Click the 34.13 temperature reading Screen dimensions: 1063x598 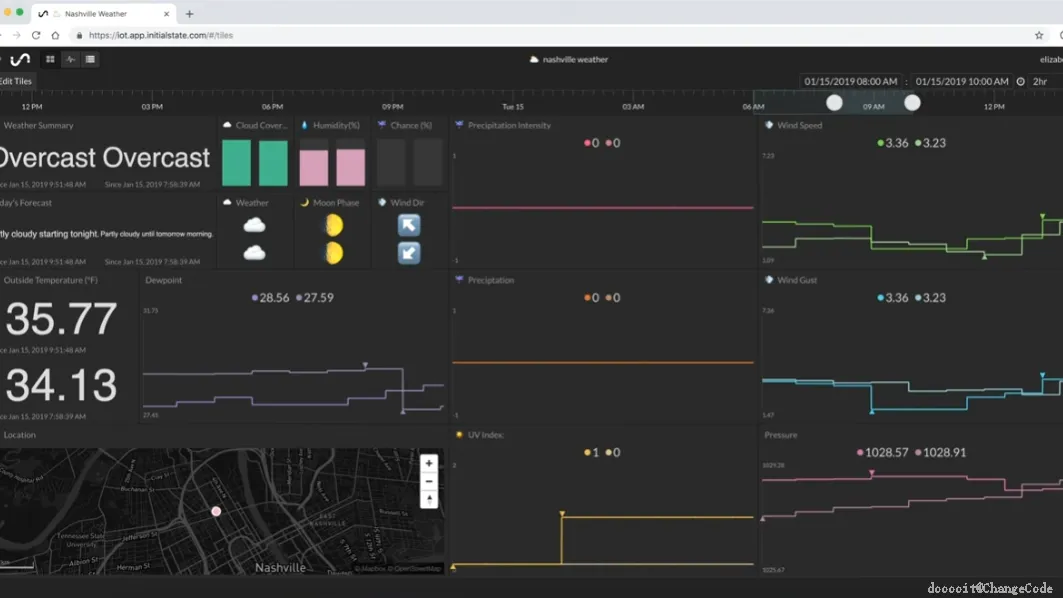[x=62, y=385]
